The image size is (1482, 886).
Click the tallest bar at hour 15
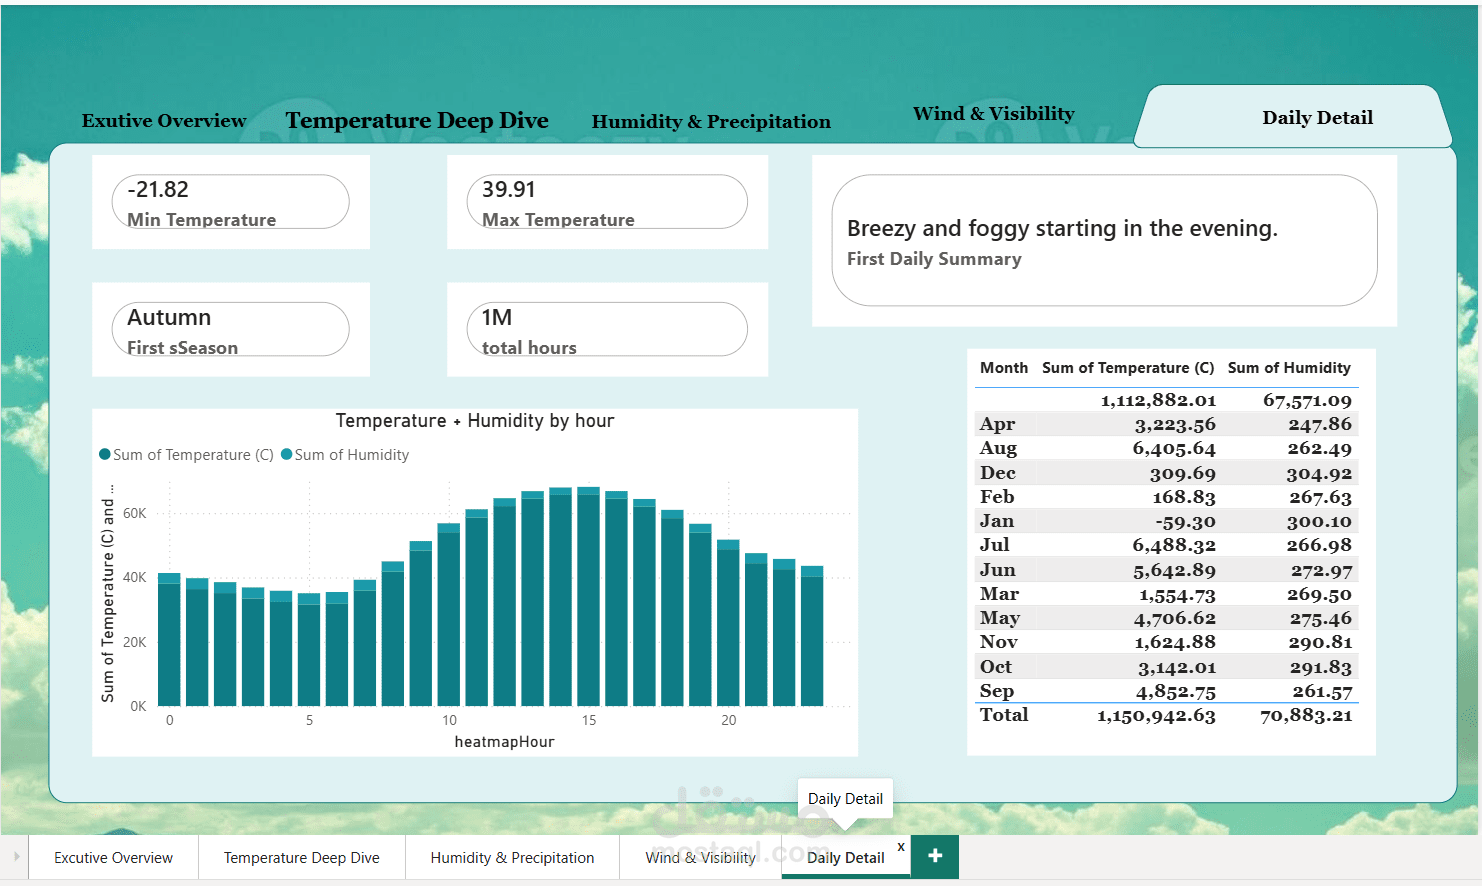point(589,597)
